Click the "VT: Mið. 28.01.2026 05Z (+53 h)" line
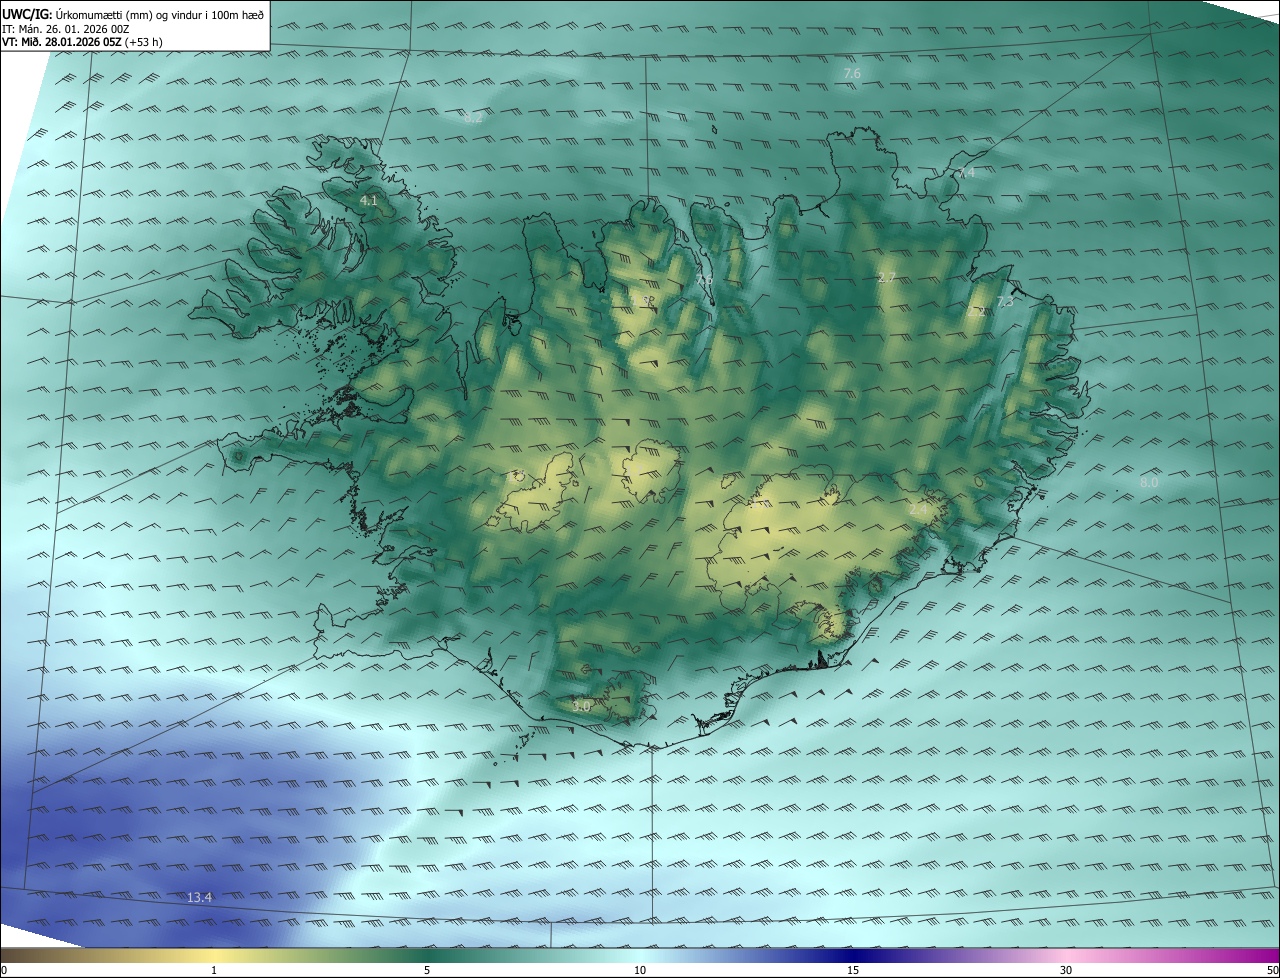Viewport: 1280px width, 978px height. pos(83,42)
